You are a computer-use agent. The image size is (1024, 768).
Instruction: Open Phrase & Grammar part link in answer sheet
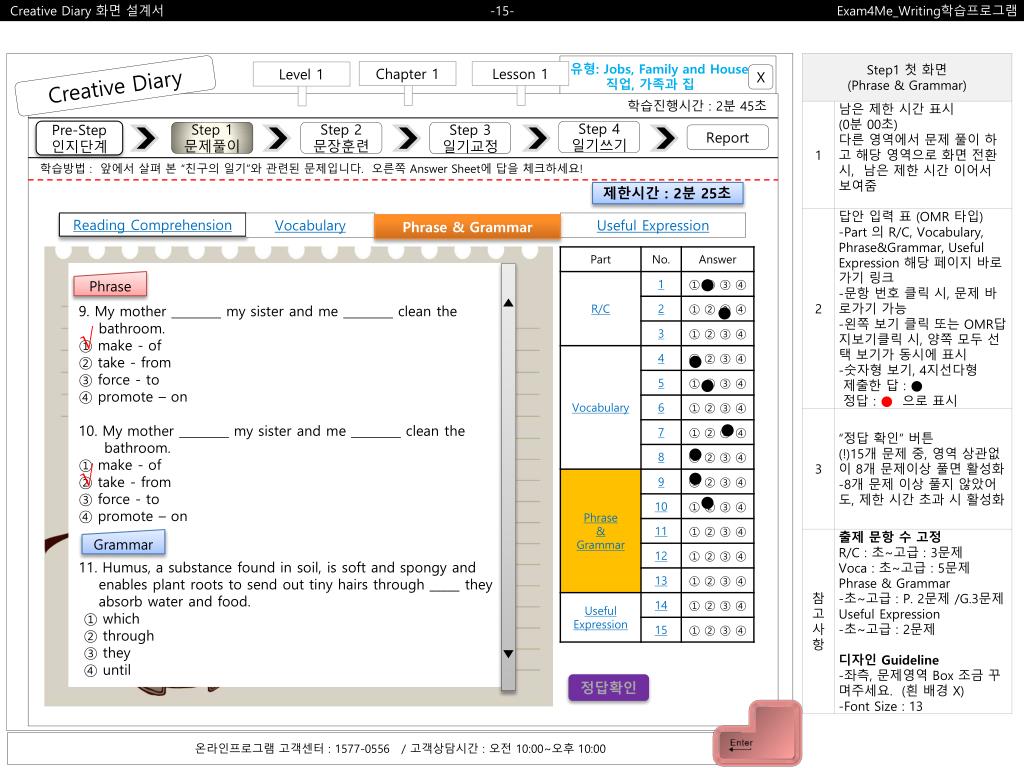(x=600, y=531)
